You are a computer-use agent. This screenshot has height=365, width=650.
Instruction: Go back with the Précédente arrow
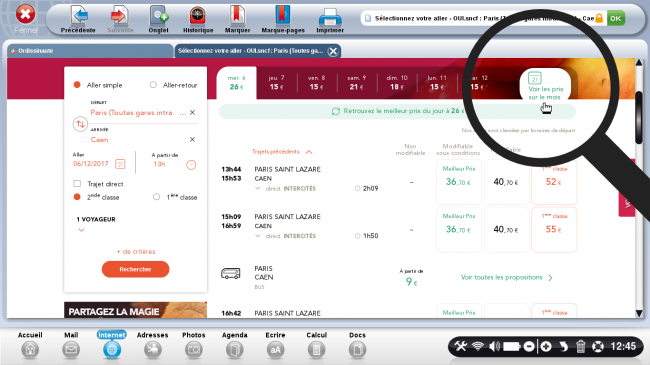pyautogui.click(x=79, y=16)
